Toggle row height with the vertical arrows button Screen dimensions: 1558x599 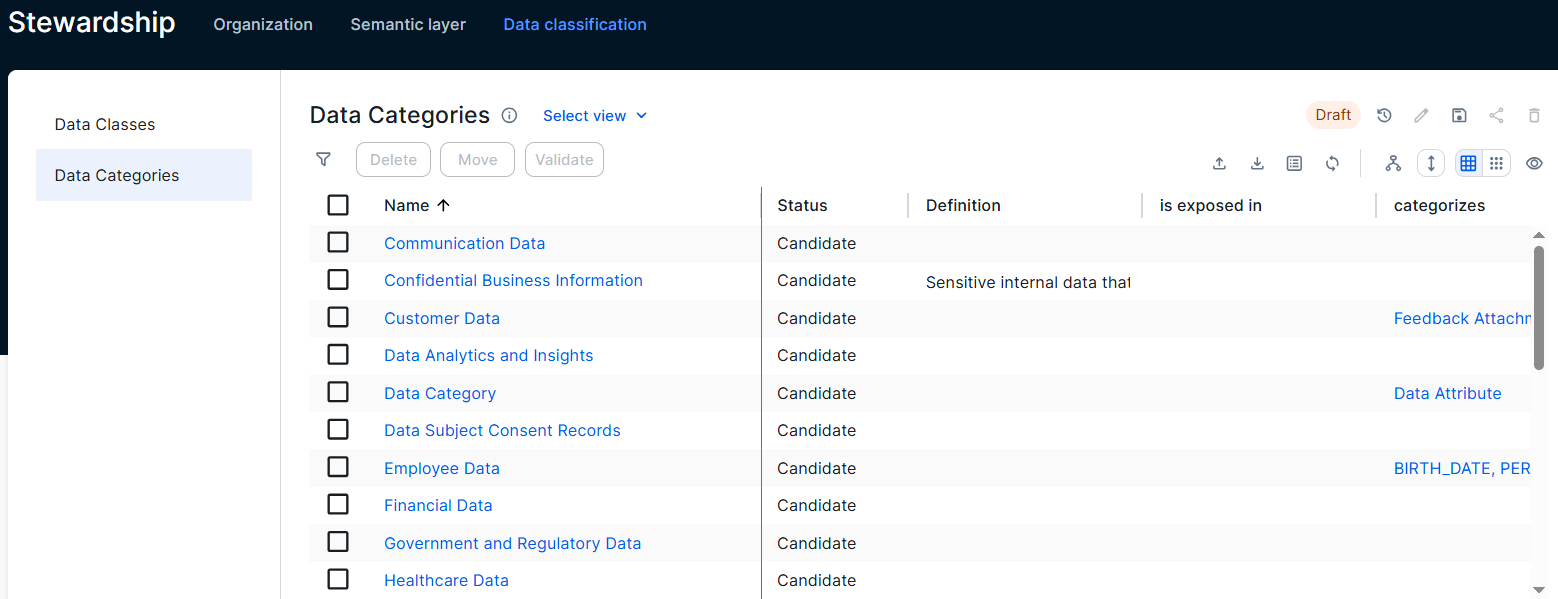click(x=1431, y=163)
